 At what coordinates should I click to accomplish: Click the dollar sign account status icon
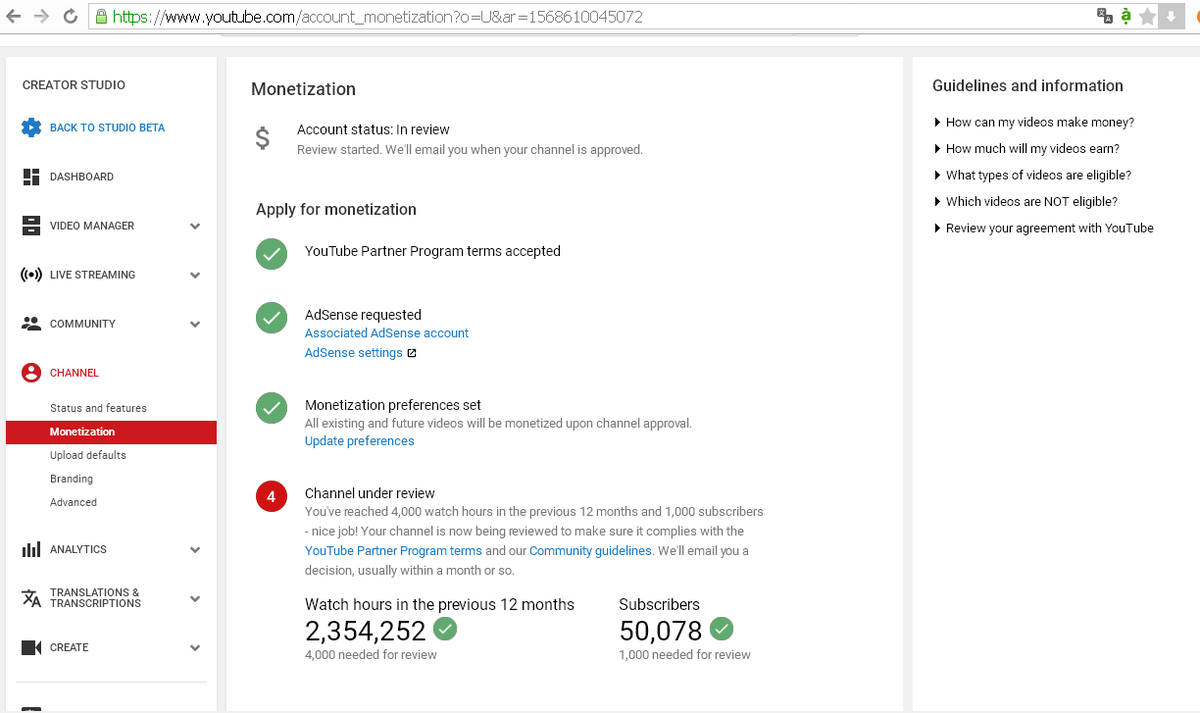coord(262,138)
